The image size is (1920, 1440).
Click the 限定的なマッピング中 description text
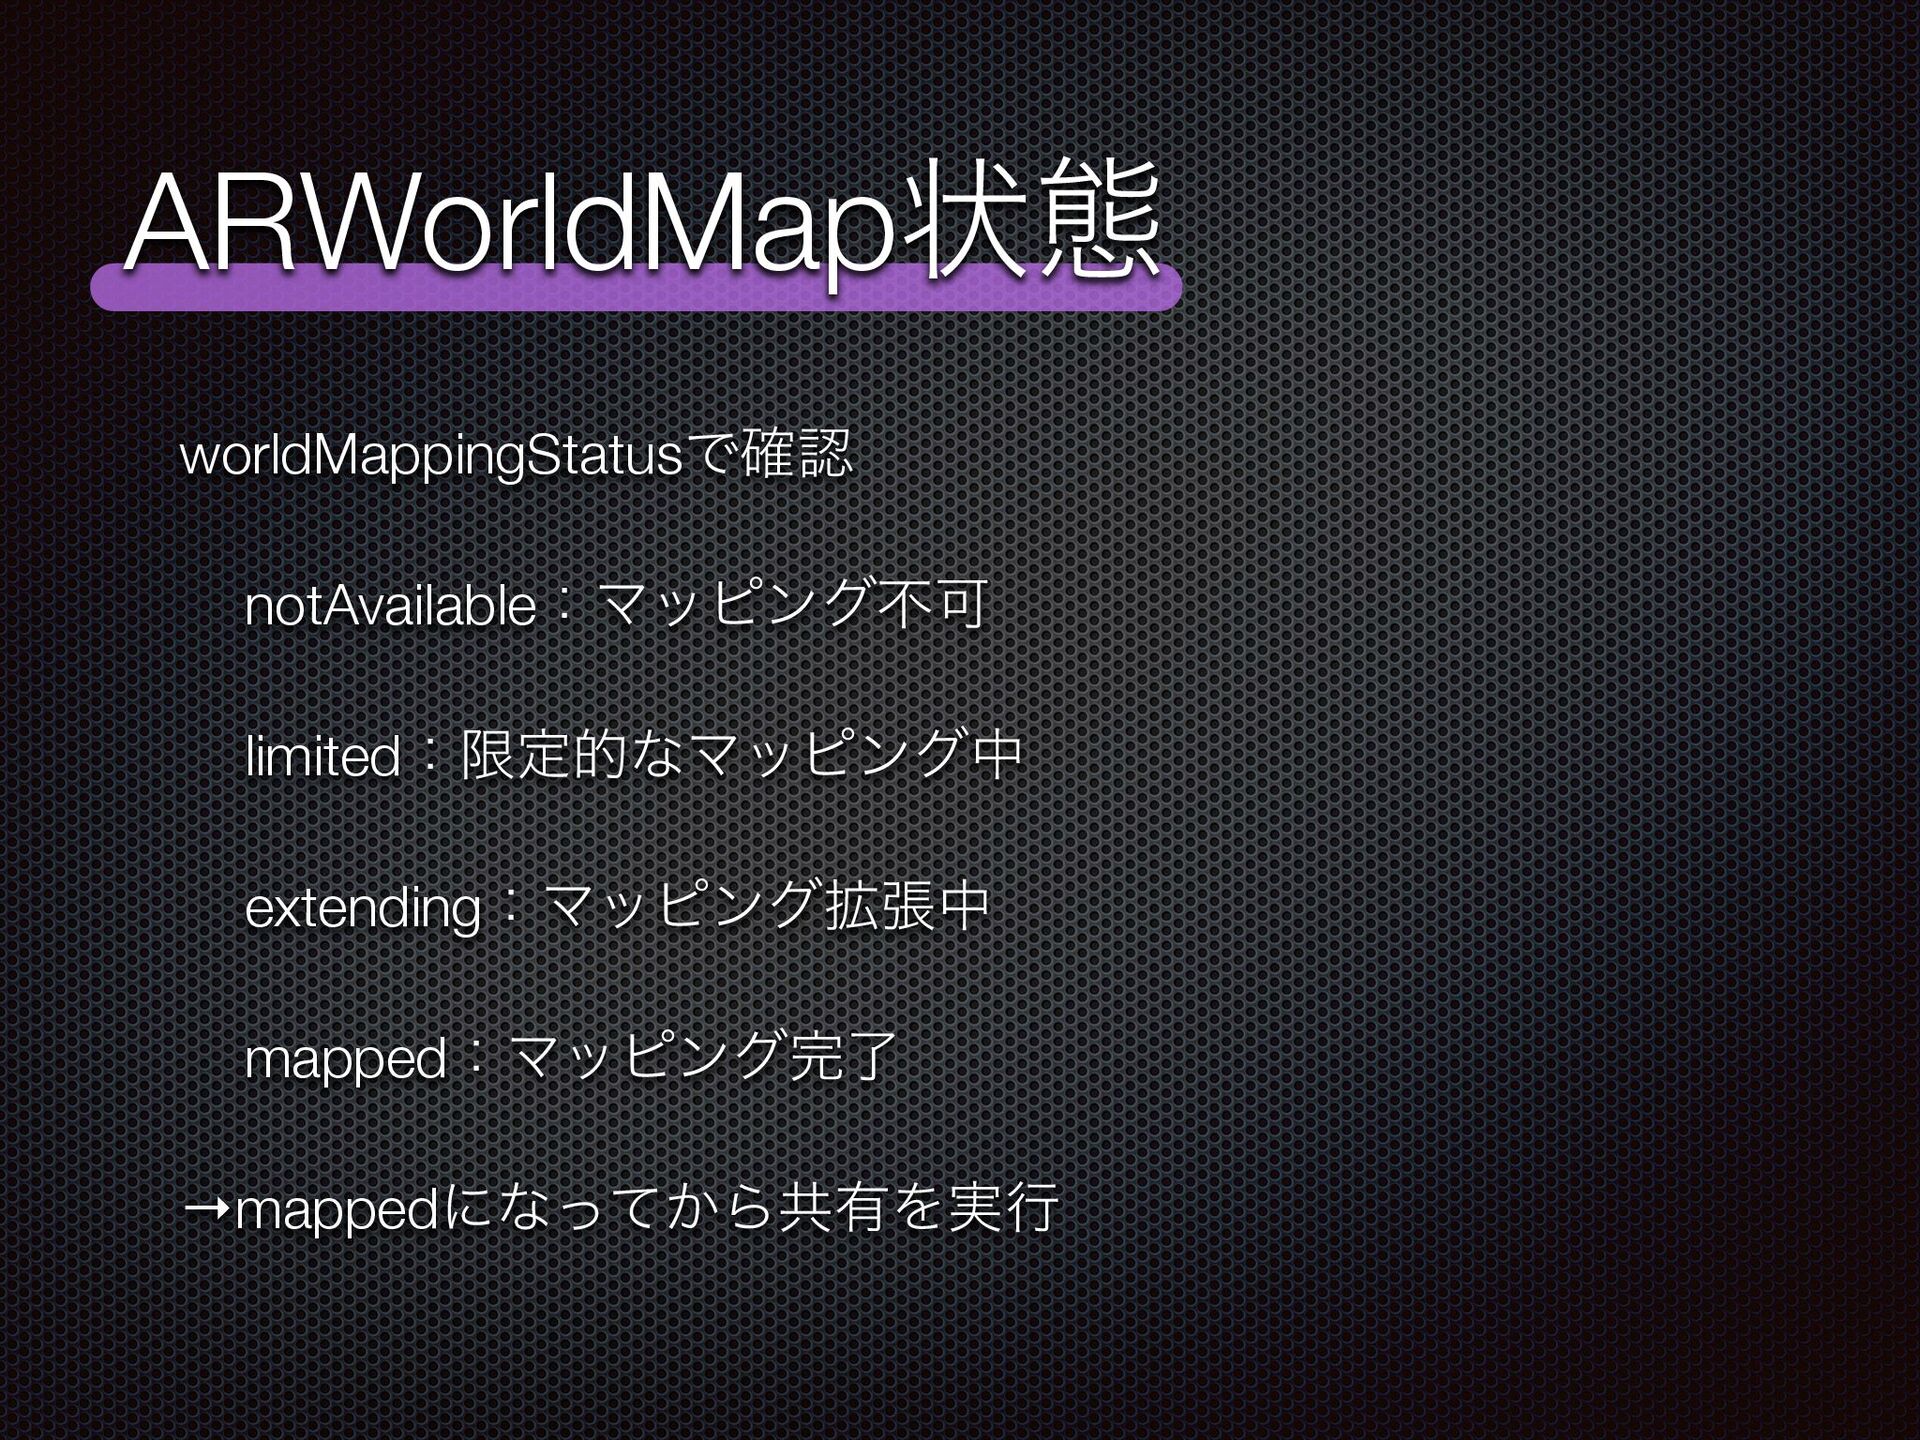(740, 755)
